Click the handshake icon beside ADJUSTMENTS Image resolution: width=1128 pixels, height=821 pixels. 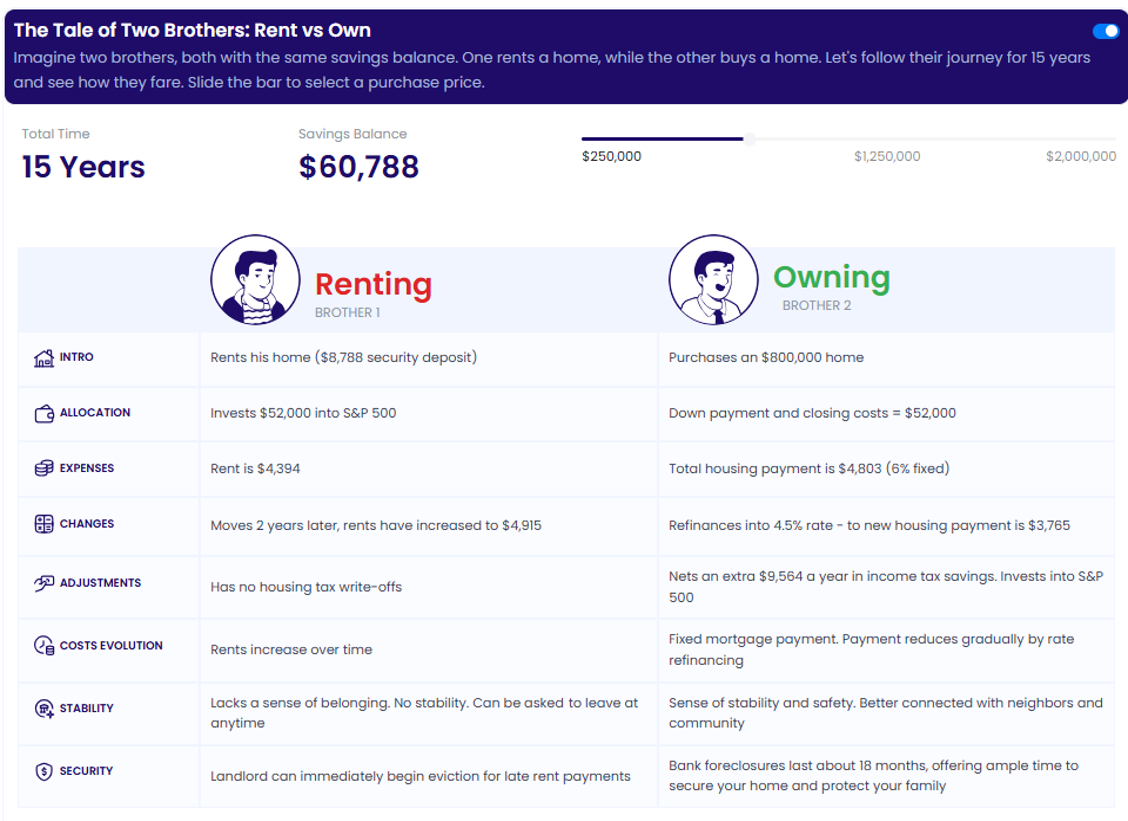43,583
